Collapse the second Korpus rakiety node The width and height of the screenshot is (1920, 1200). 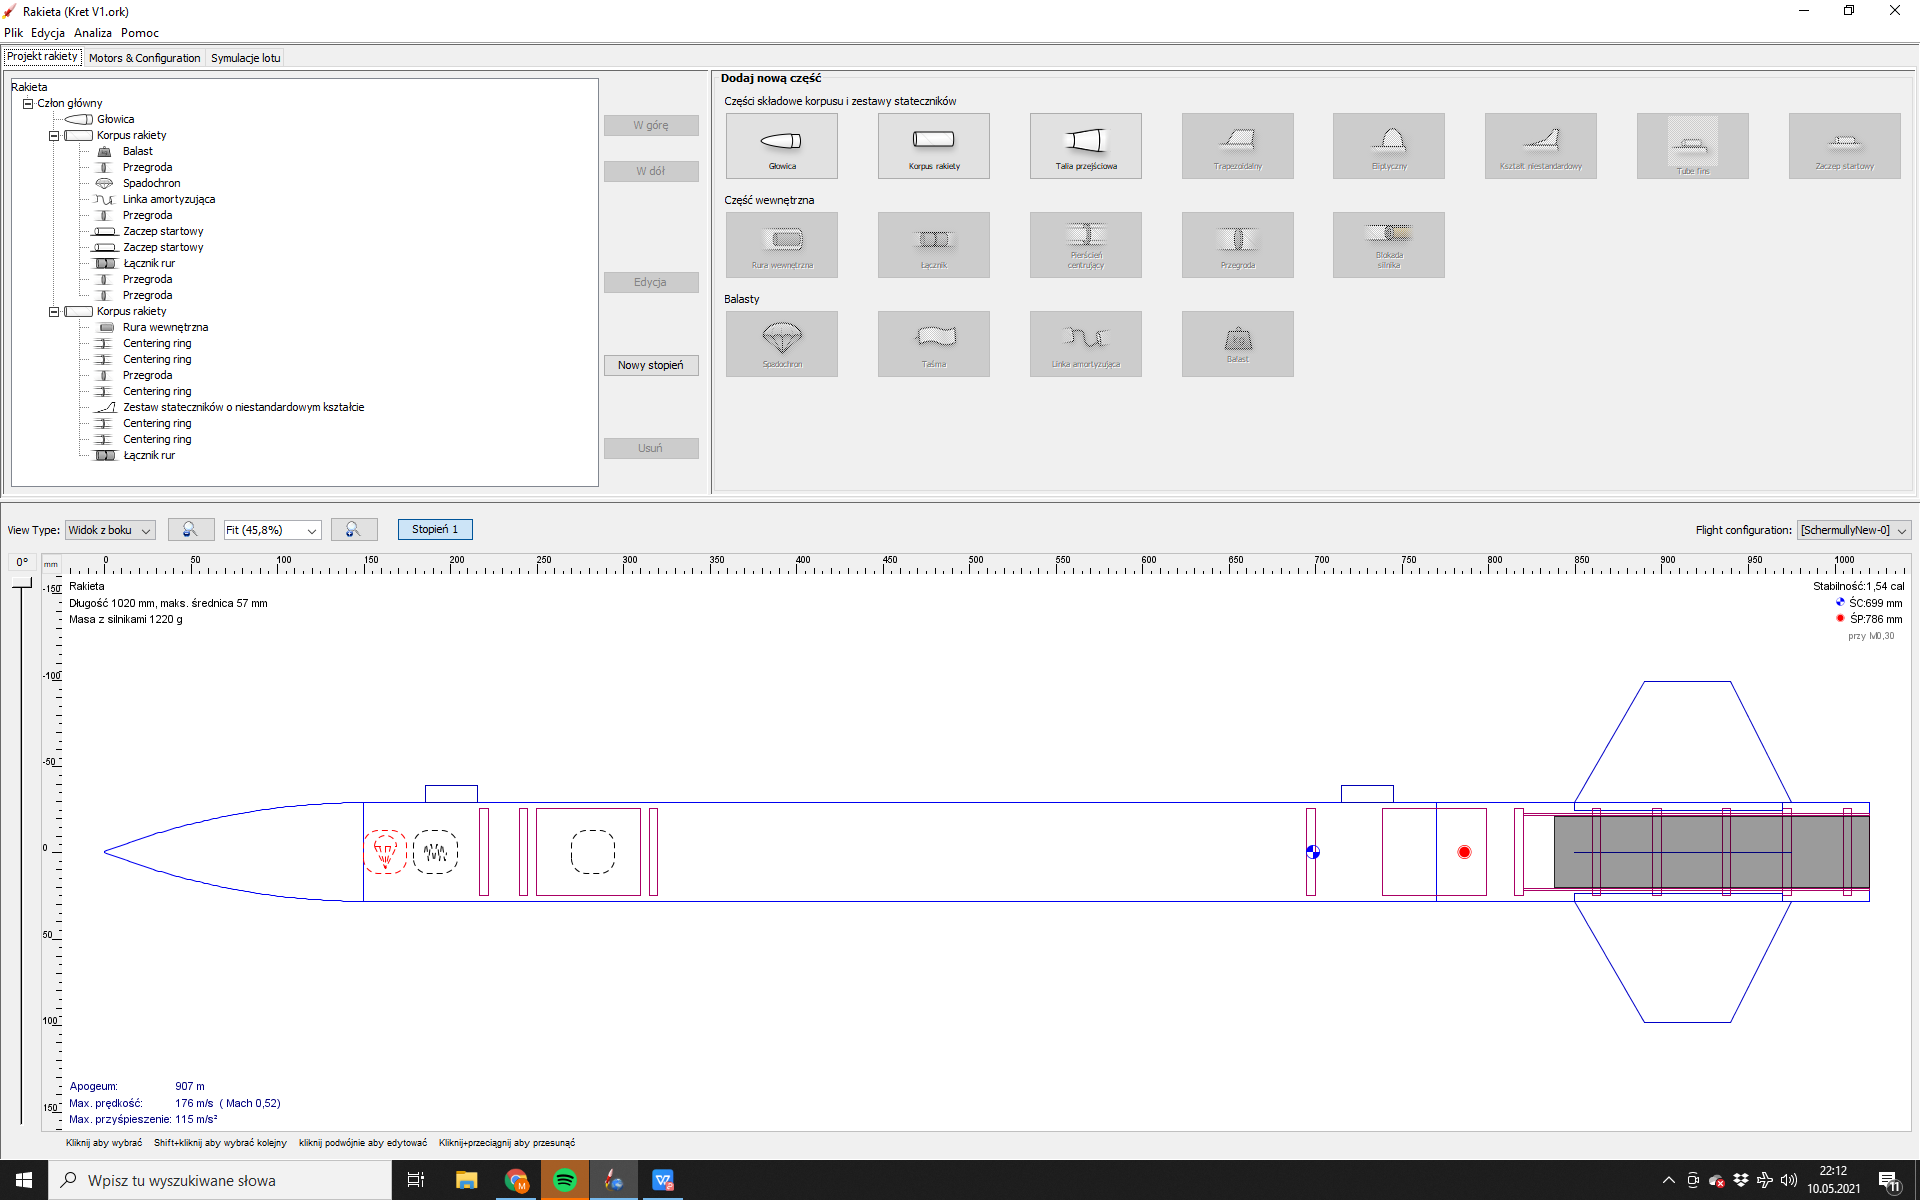pyautogui.click(x=54, y=311)
